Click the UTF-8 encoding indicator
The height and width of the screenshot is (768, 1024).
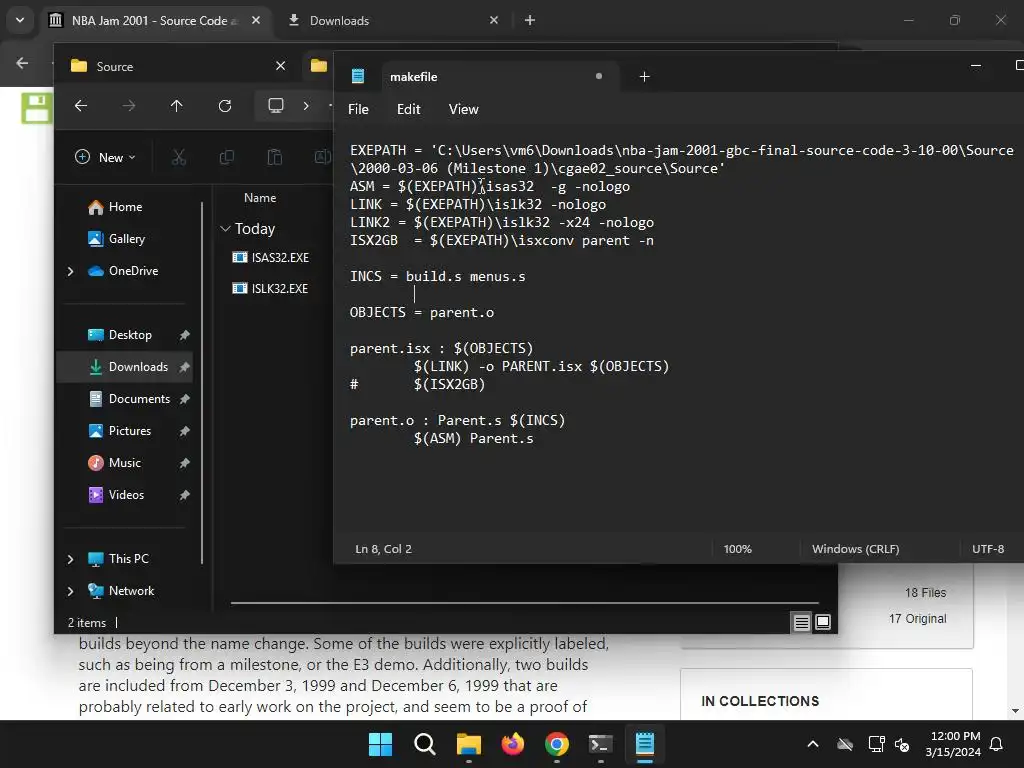coord(987,549)
